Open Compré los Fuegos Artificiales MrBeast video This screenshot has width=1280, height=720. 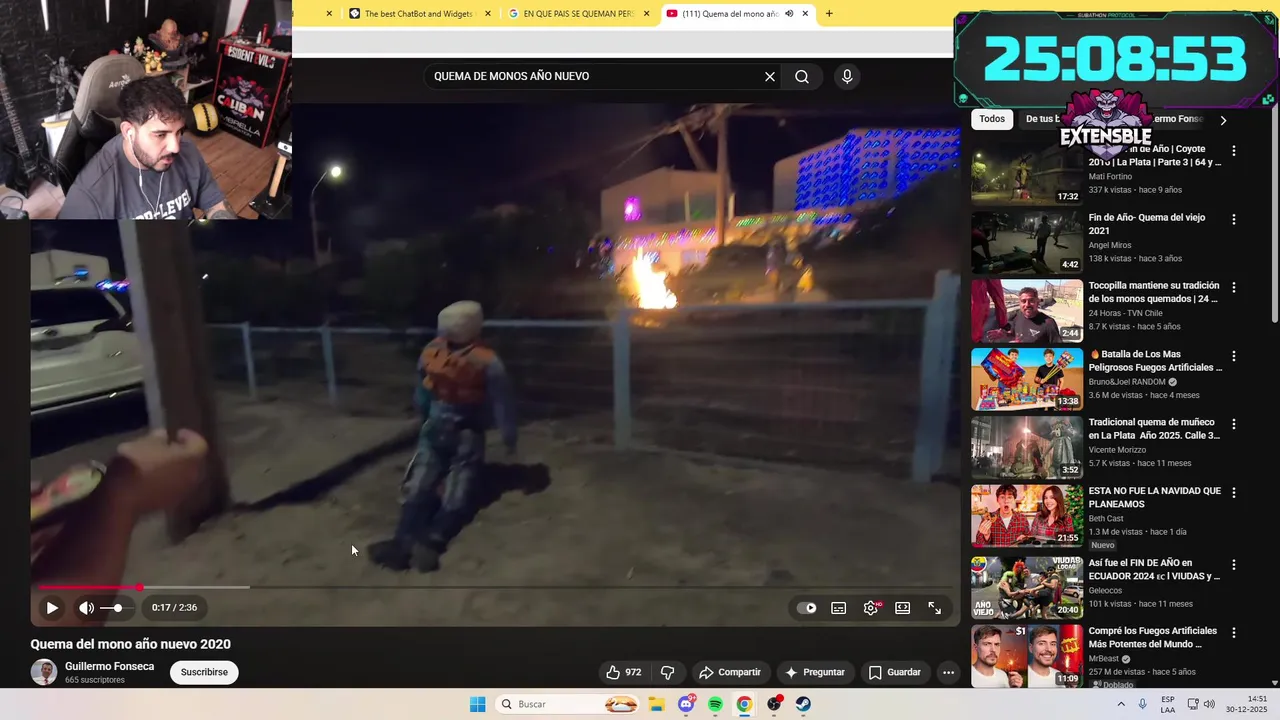click(1153, 637)
